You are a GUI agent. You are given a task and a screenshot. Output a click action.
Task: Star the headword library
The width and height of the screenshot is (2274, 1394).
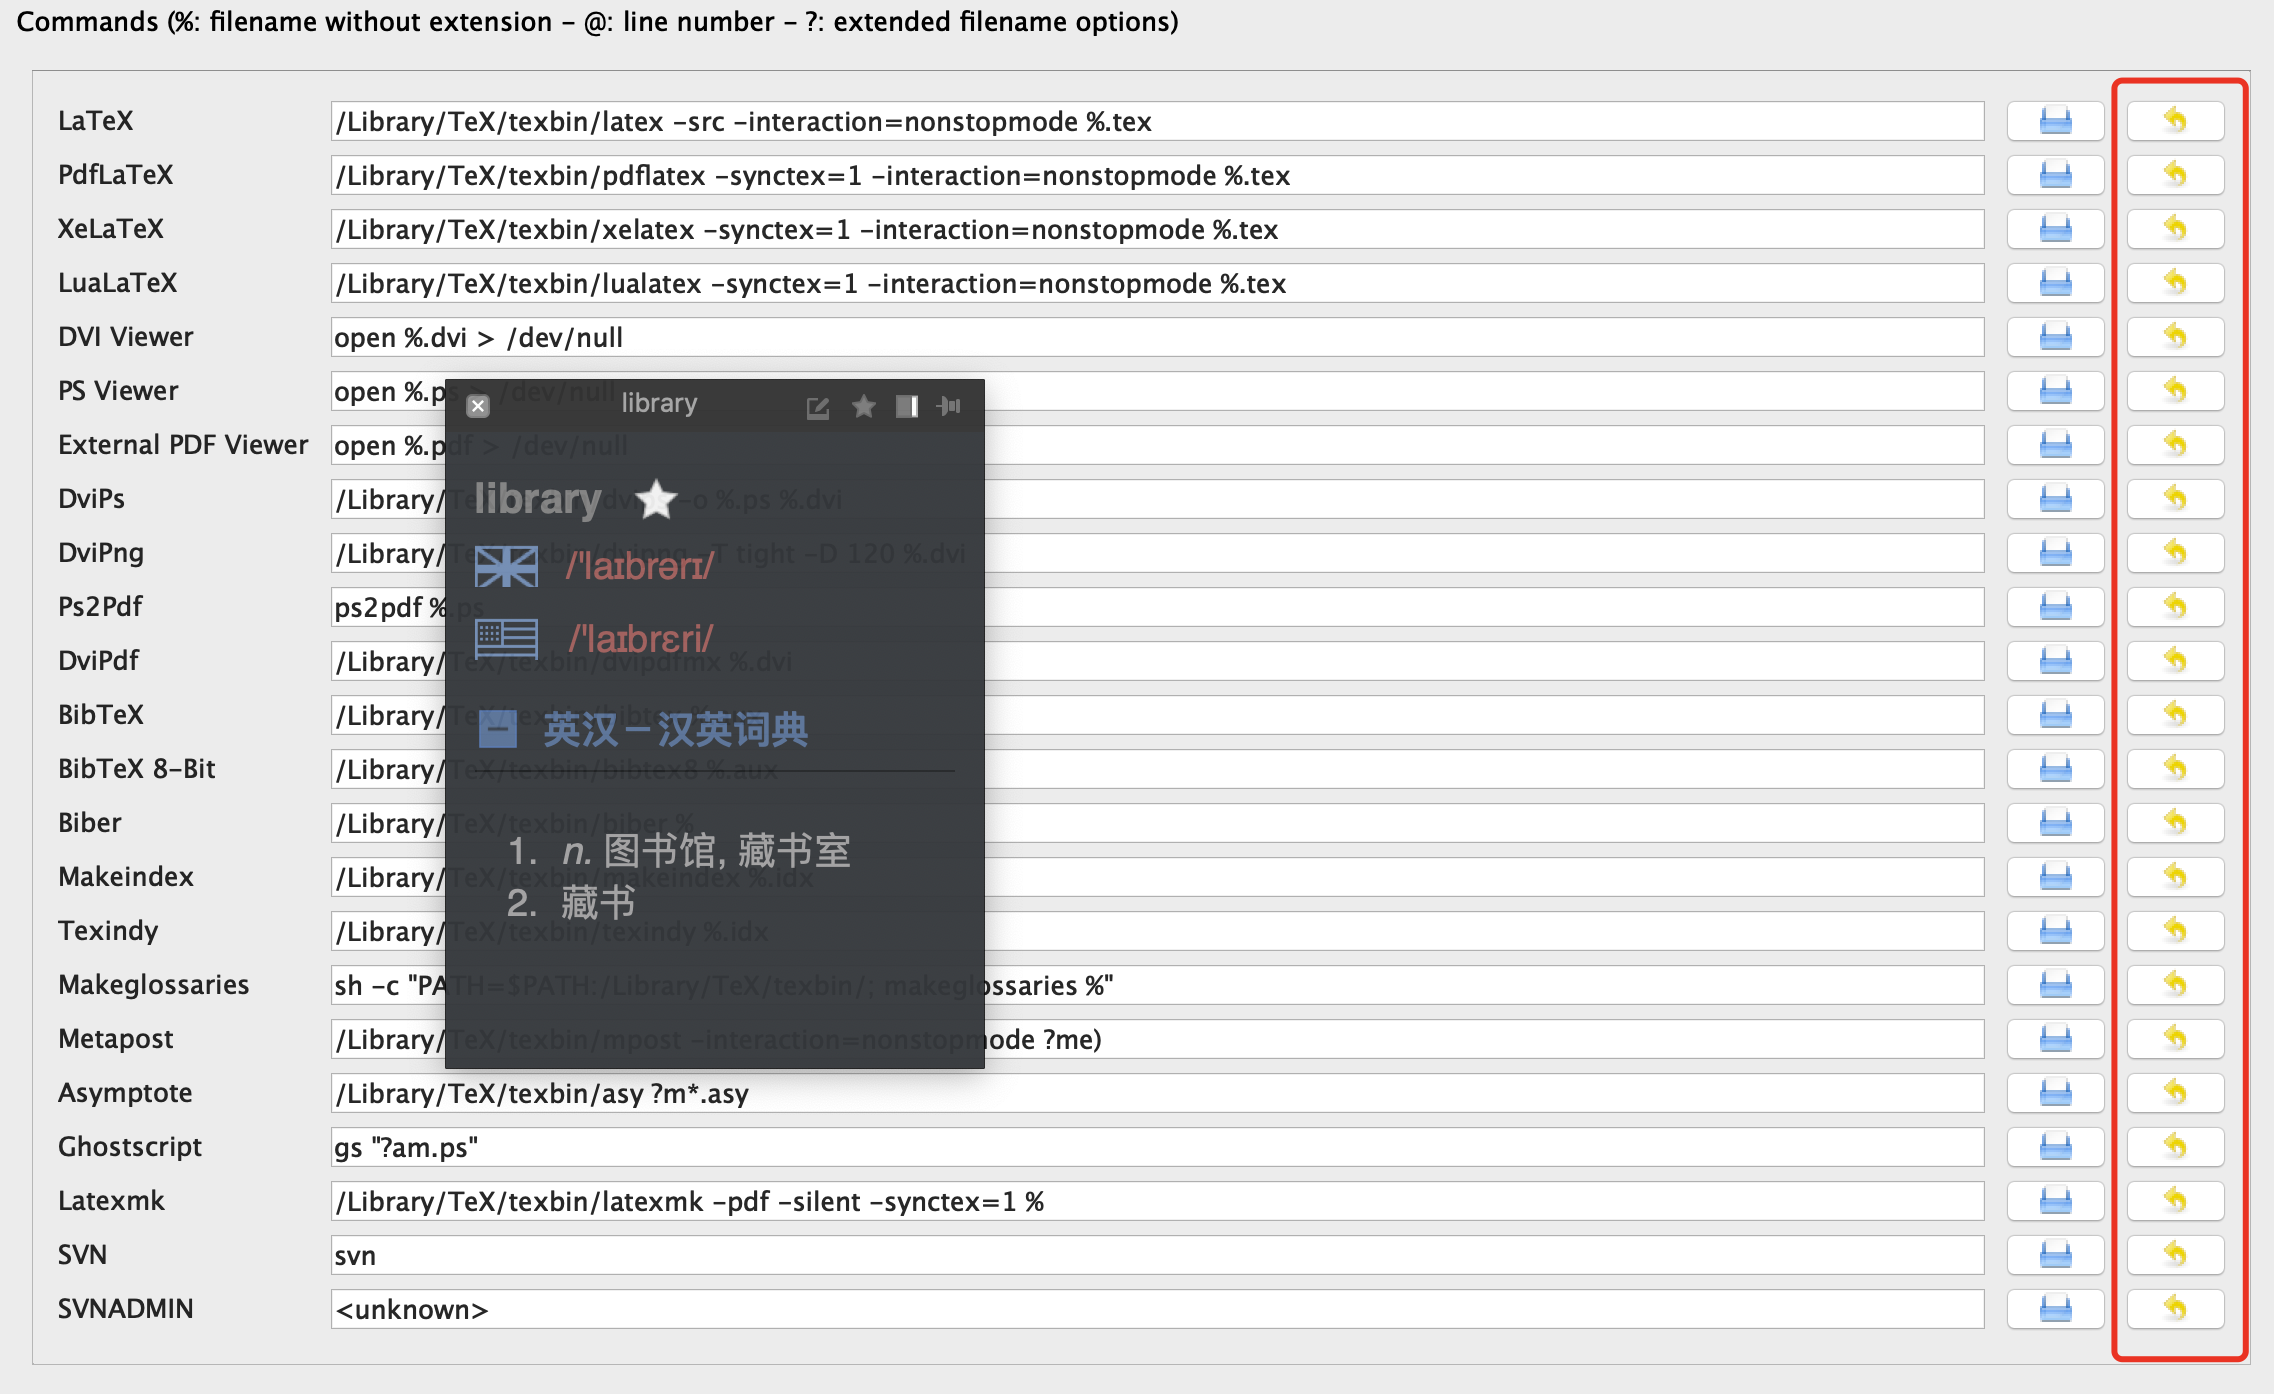[x=657, y=499]
